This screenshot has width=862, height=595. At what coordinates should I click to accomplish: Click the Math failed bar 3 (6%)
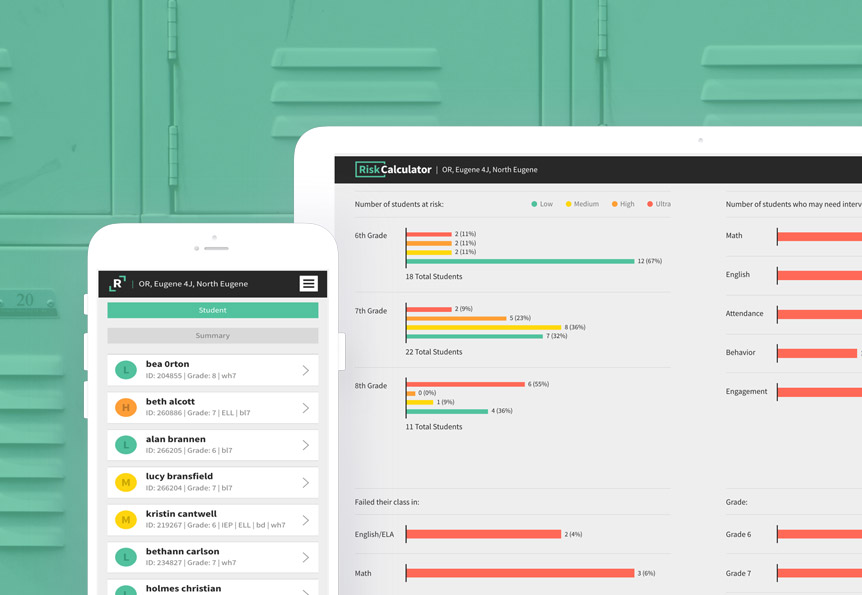pyautogui.click(x=521, y=573)
